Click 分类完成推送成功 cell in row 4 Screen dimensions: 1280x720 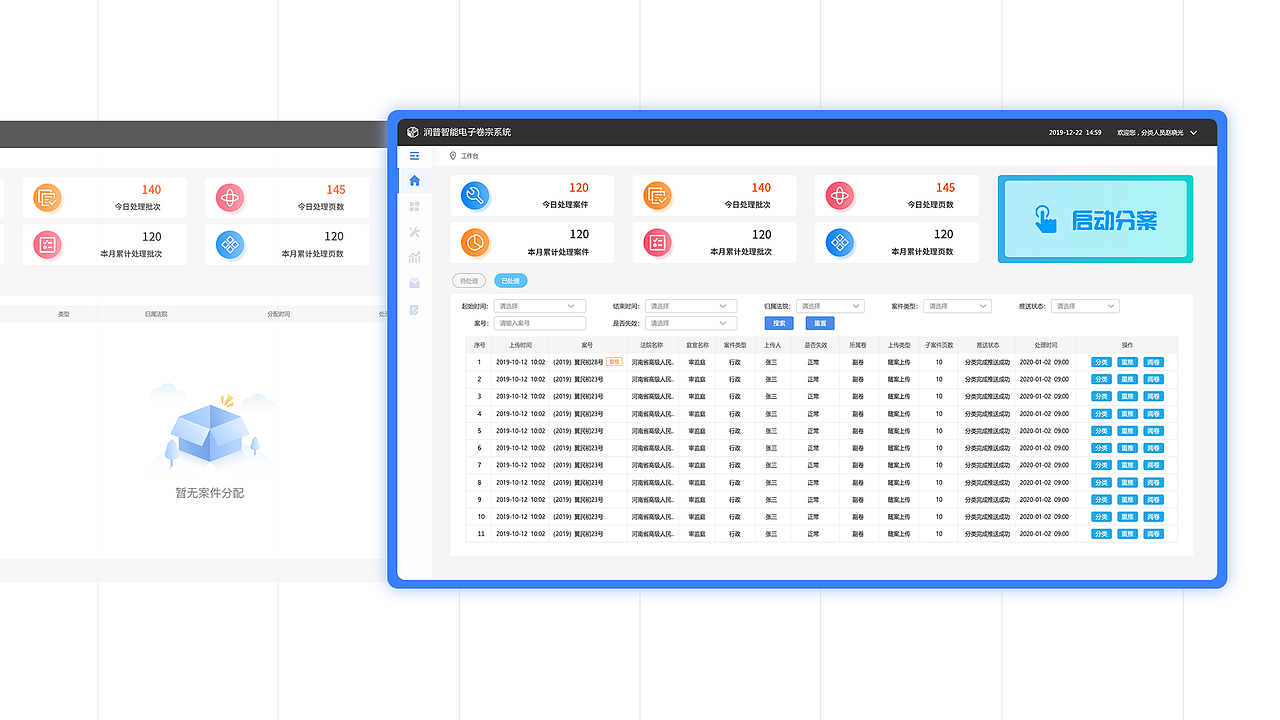tap(988, 413)
